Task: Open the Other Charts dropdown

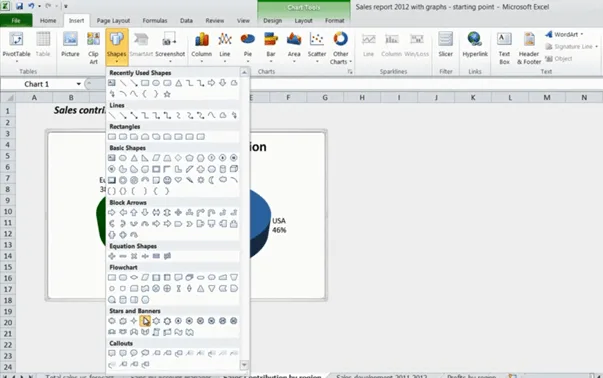Action: (x=340, y=48)
